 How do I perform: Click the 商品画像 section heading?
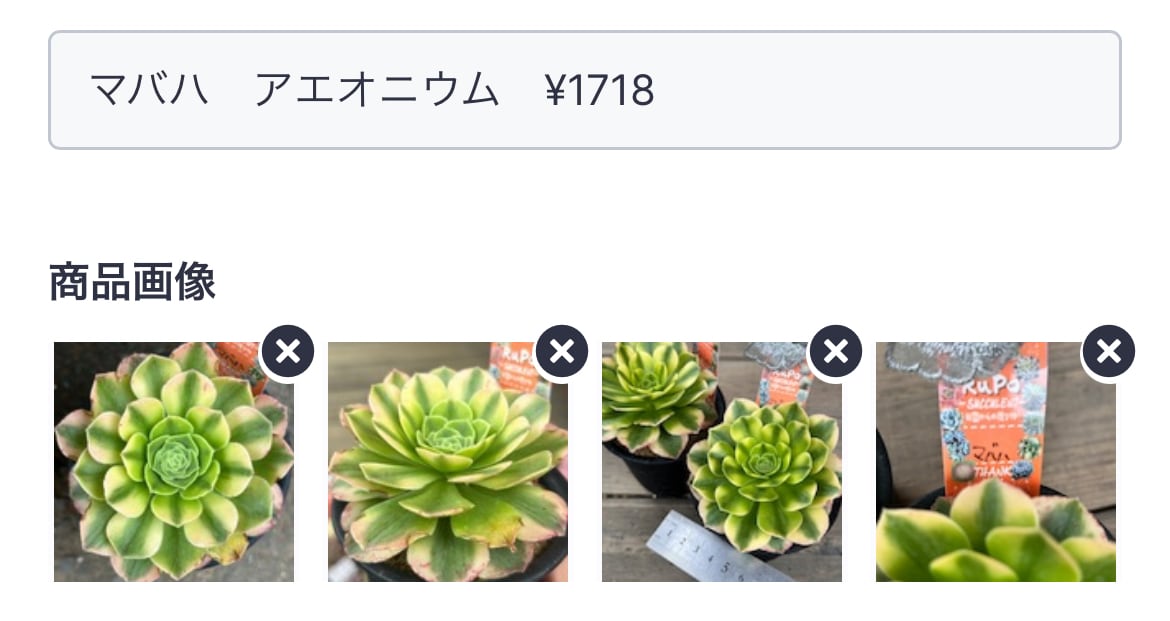(x=133, y=282)
